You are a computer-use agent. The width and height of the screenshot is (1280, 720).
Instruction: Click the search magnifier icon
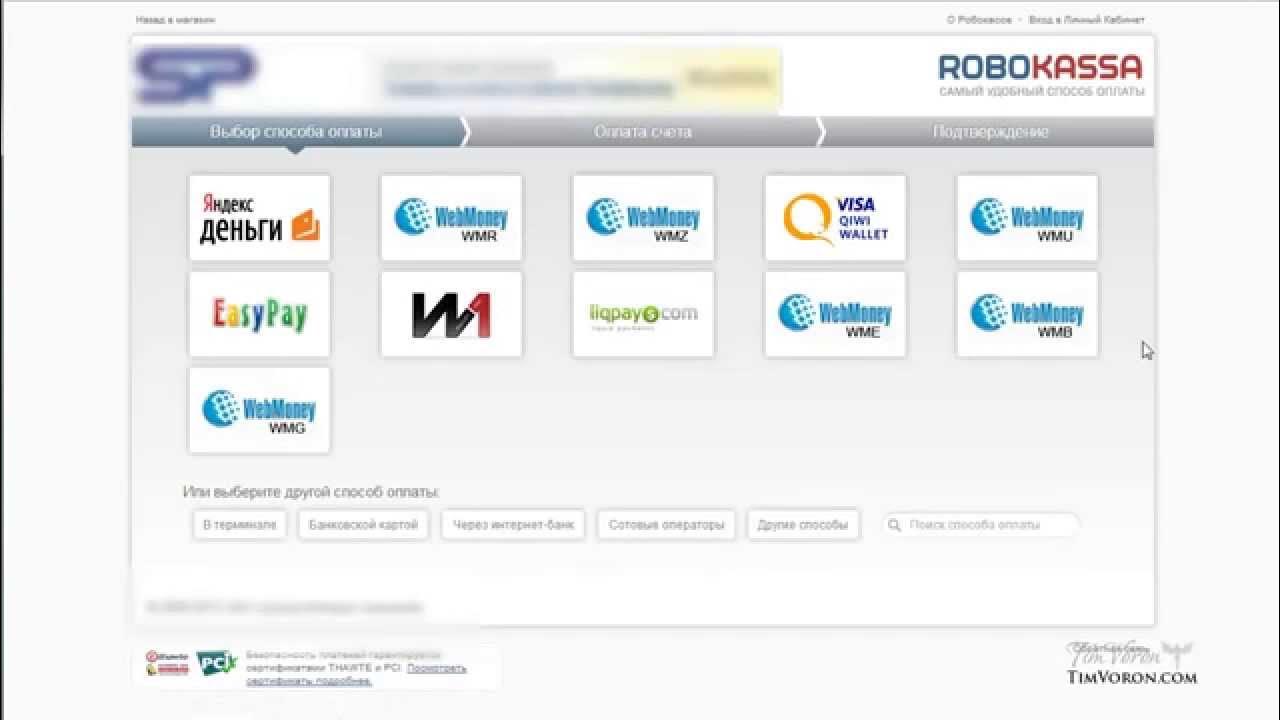point(895,525)
